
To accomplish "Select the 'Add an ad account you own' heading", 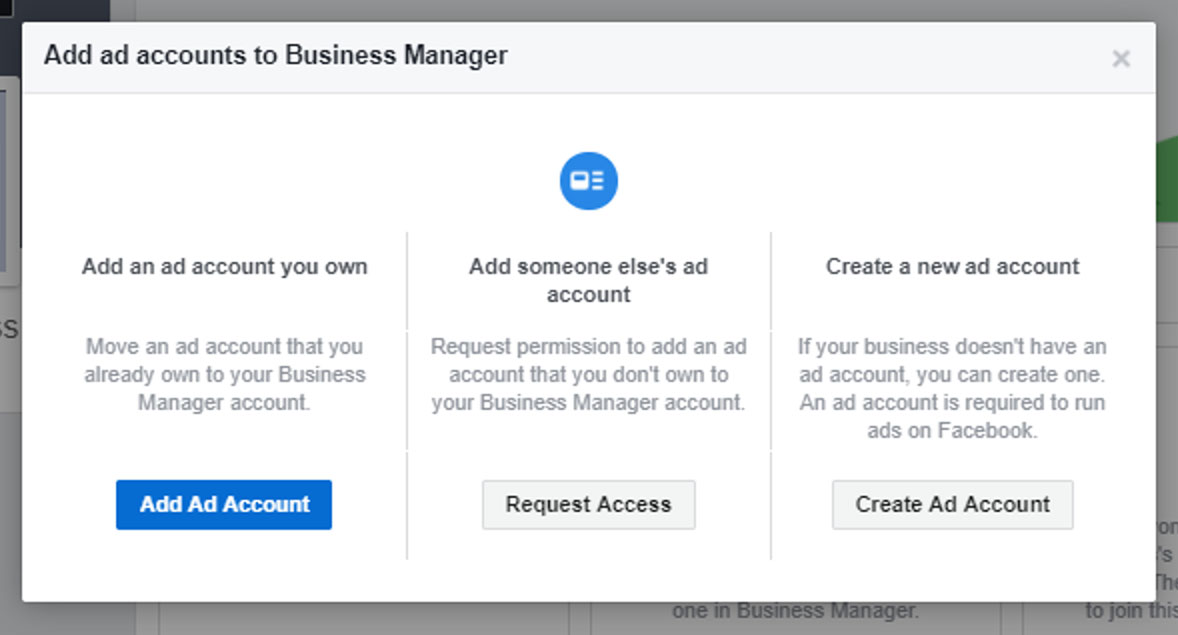I will click(x=224, y=267).
